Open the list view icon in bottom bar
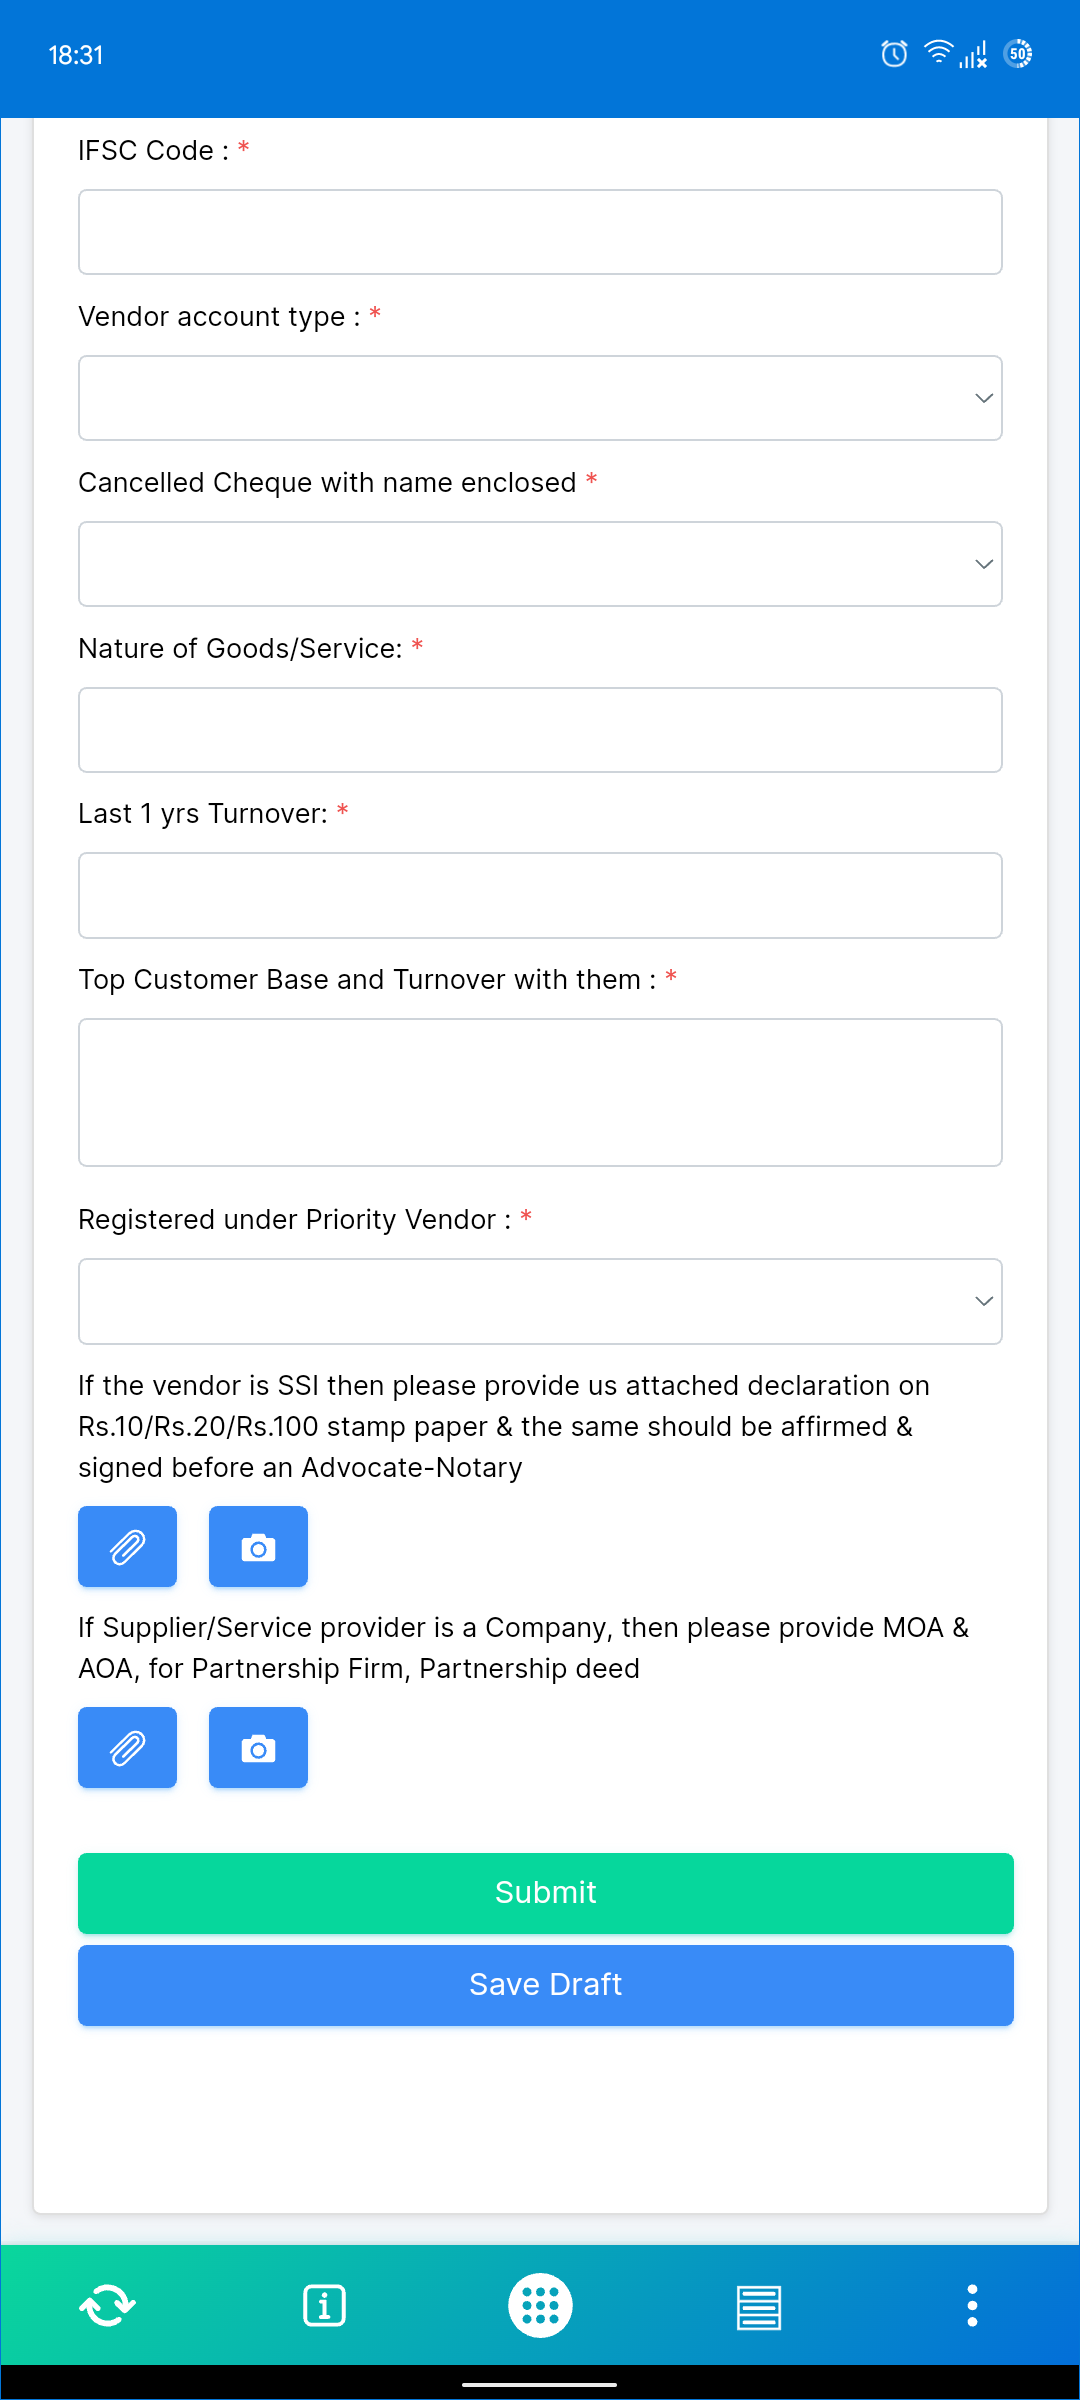 (x=757, y=2305)
